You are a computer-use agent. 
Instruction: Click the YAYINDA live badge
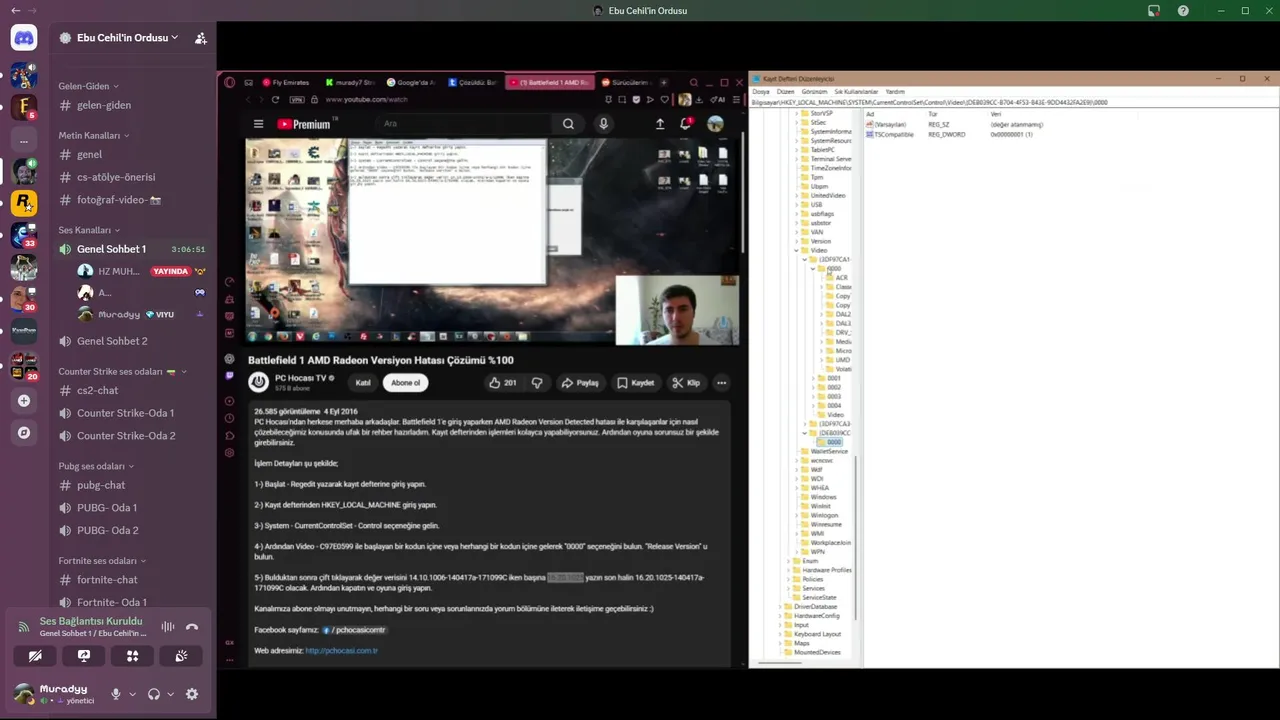coord(170,271)
